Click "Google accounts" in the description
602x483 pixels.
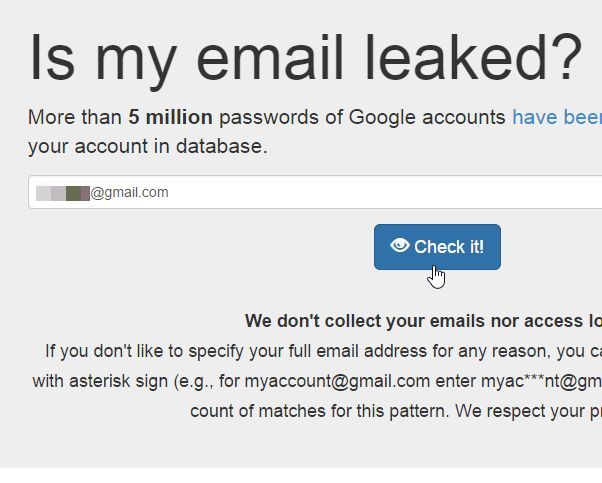tap(427, 118)
